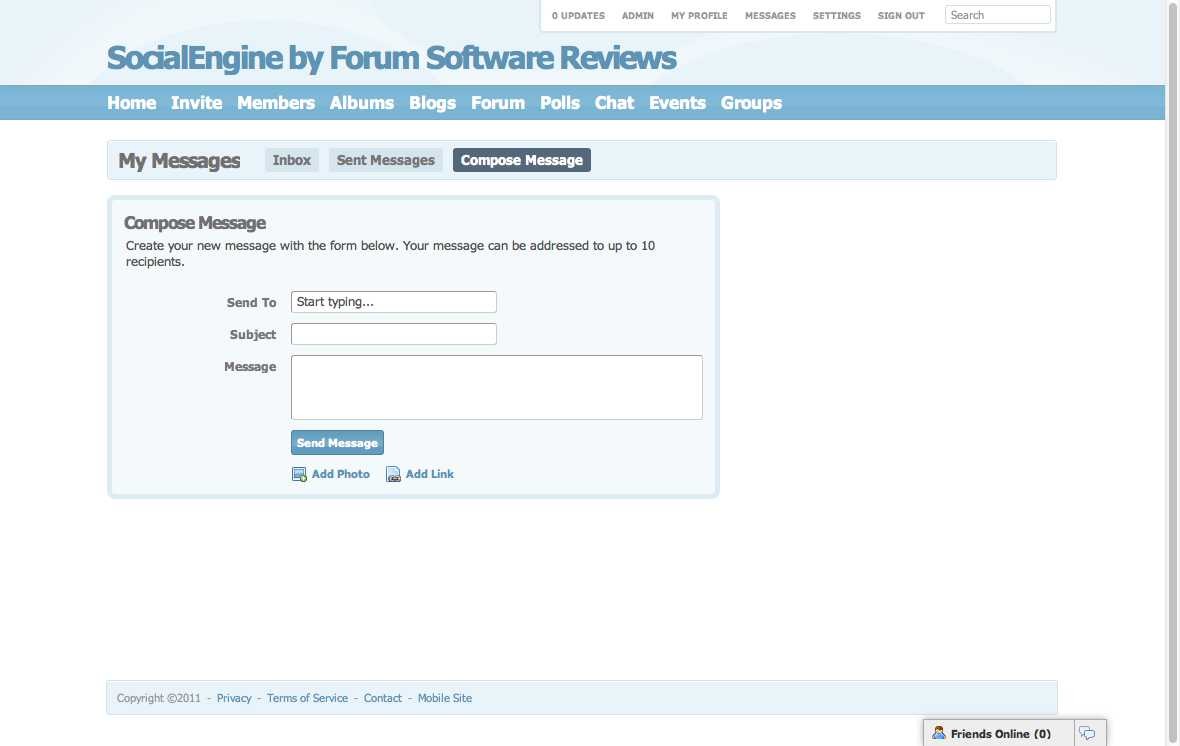Go to Home in main navigation

[x=132, y=103]
